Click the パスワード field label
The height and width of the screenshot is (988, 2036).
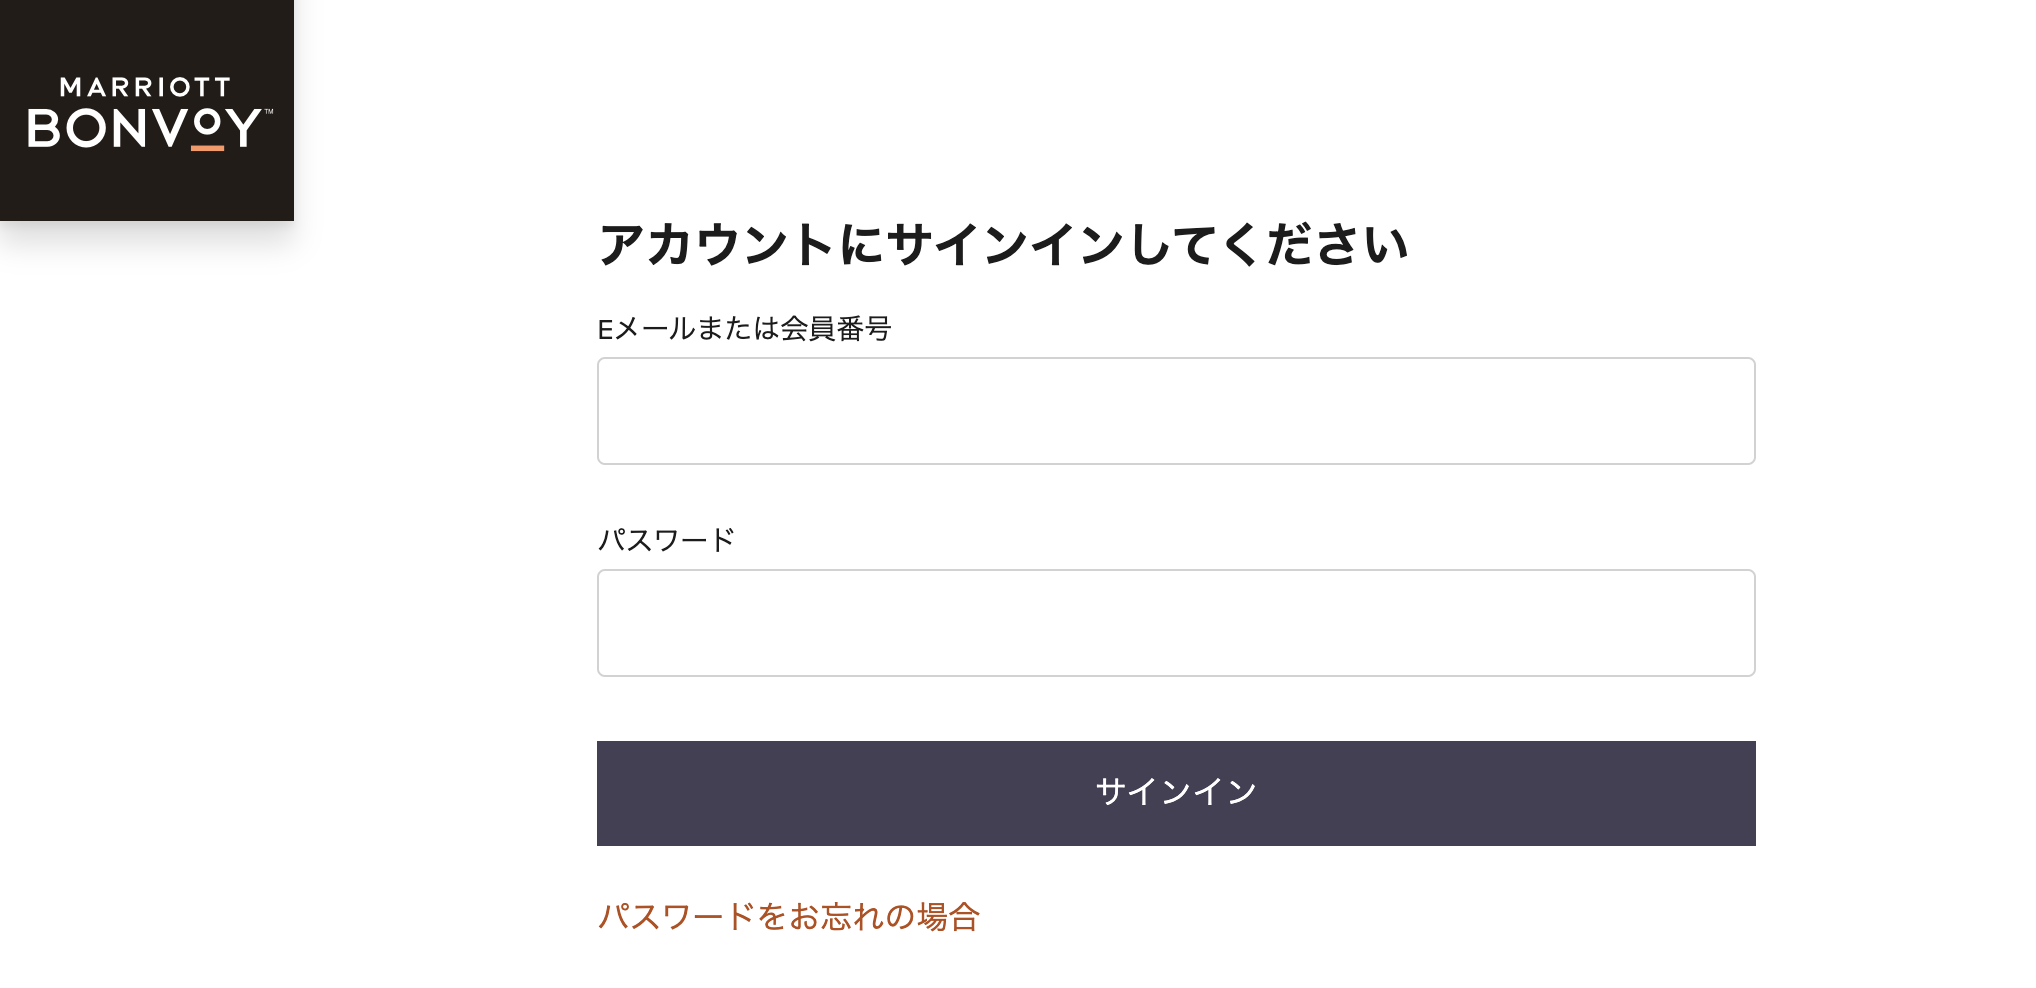pyautogui.click(x=666, y=540)
